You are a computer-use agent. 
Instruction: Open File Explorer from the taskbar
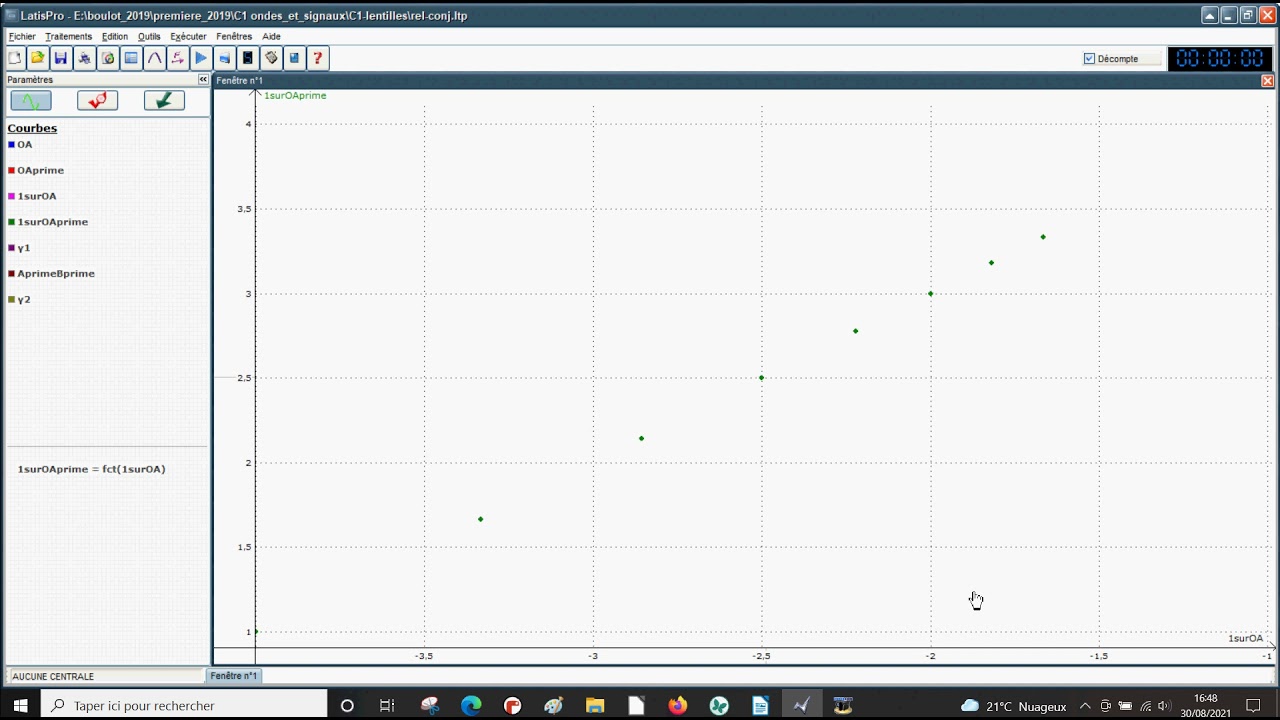point(595,705)
